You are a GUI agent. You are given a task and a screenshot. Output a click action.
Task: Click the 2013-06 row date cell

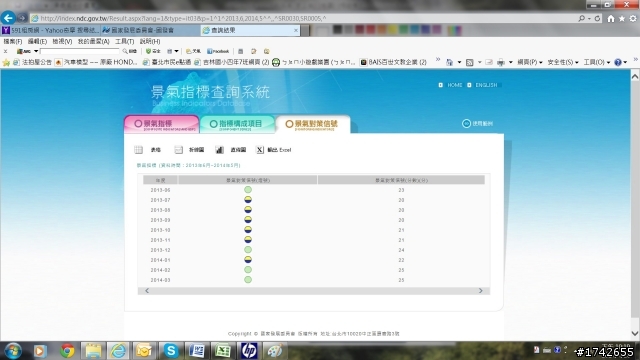160,190
